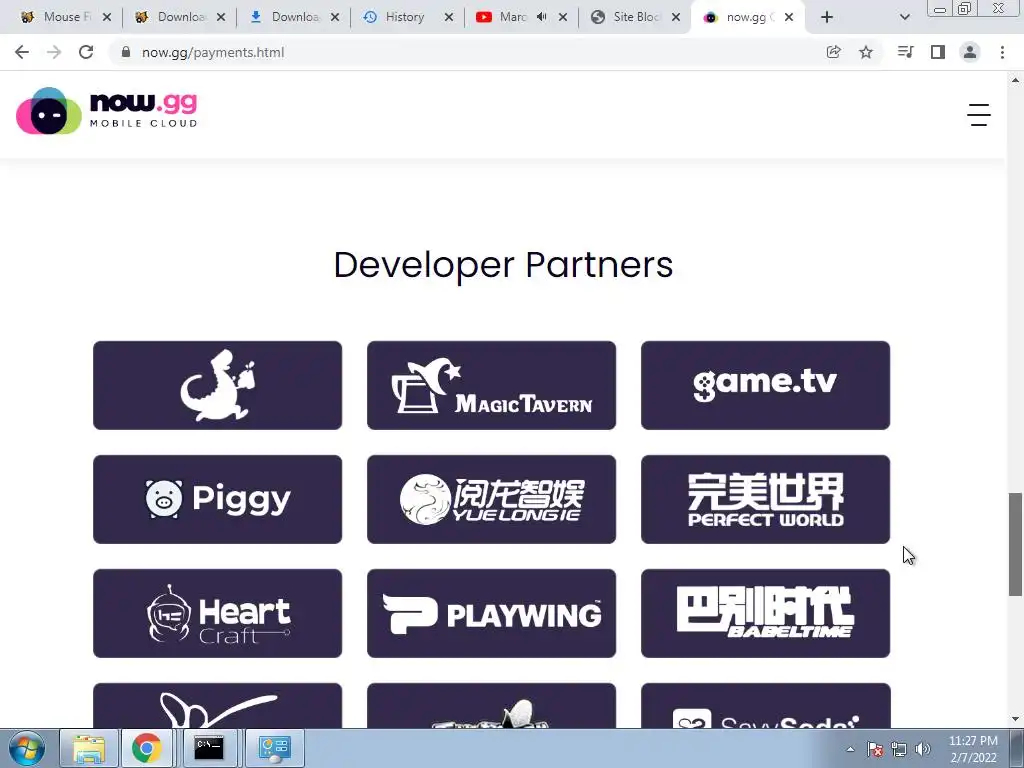The height and width of the screenshot is (768, 1024).
Task: Open the Command Prompt taskbar icon
Action: pos(209,748)
